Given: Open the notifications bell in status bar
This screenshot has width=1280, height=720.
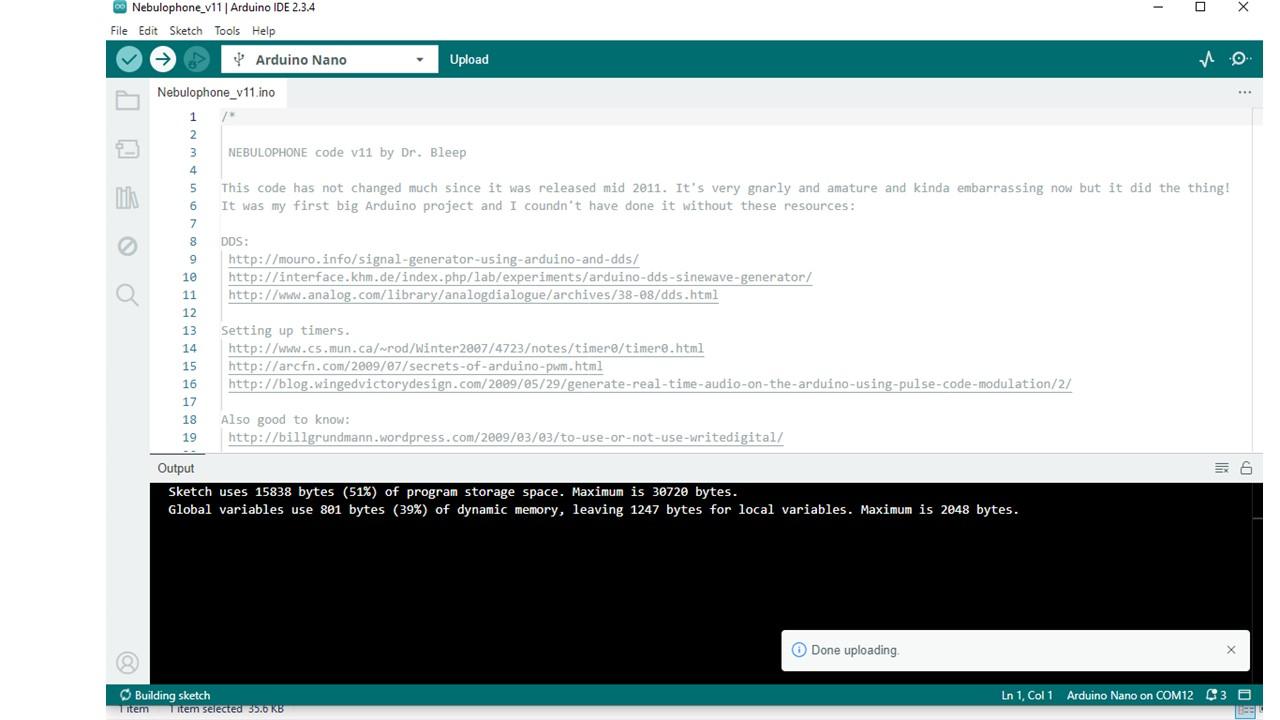Looking at the screenshot, I should click(x=1216, y=695).
